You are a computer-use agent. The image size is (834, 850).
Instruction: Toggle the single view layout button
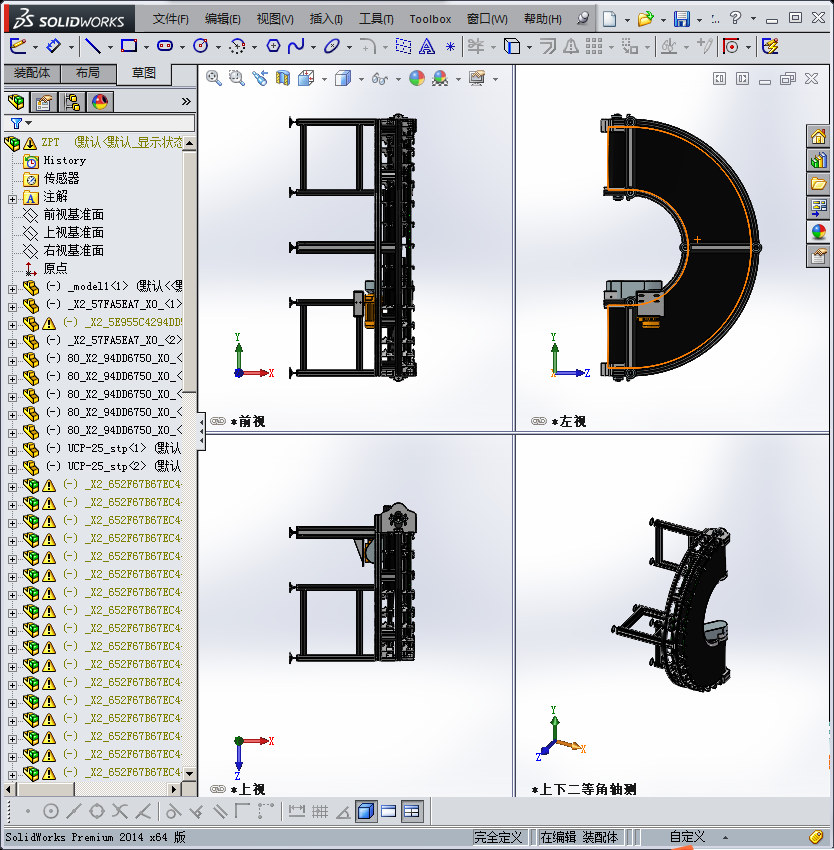pos(389,811)
